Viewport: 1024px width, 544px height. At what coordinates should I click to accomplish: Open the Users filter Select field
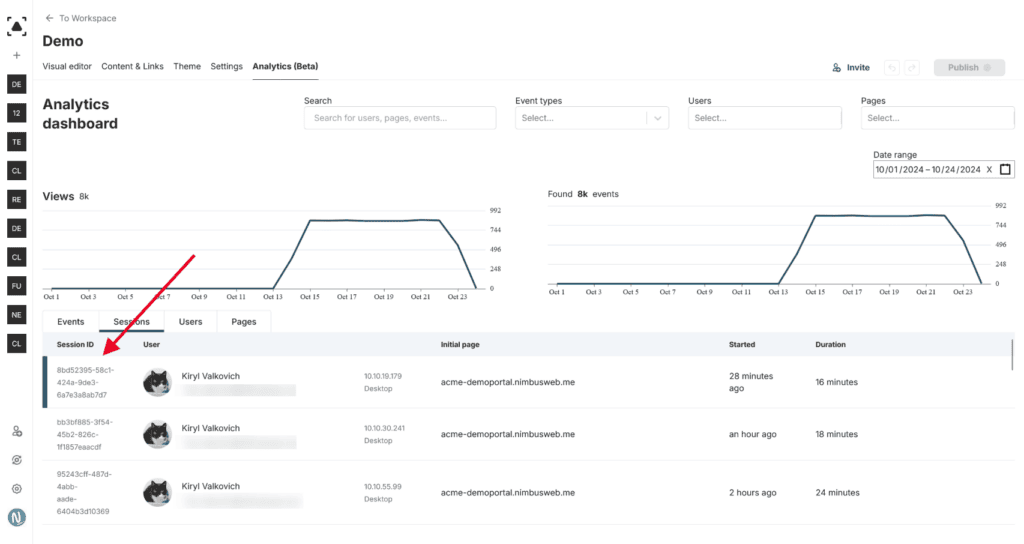tap(765, 118)
